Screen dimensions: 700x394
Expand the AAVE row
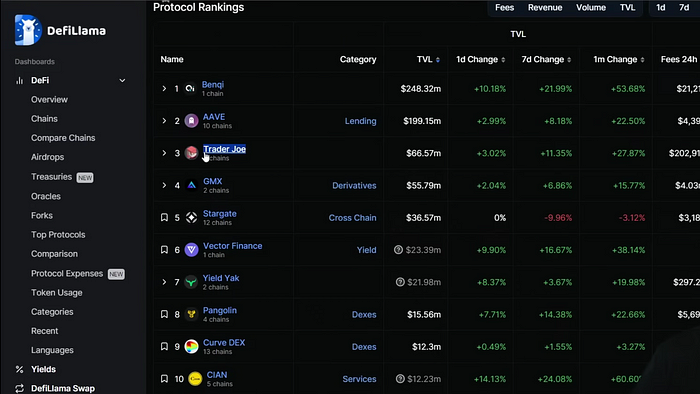[164, 120]
